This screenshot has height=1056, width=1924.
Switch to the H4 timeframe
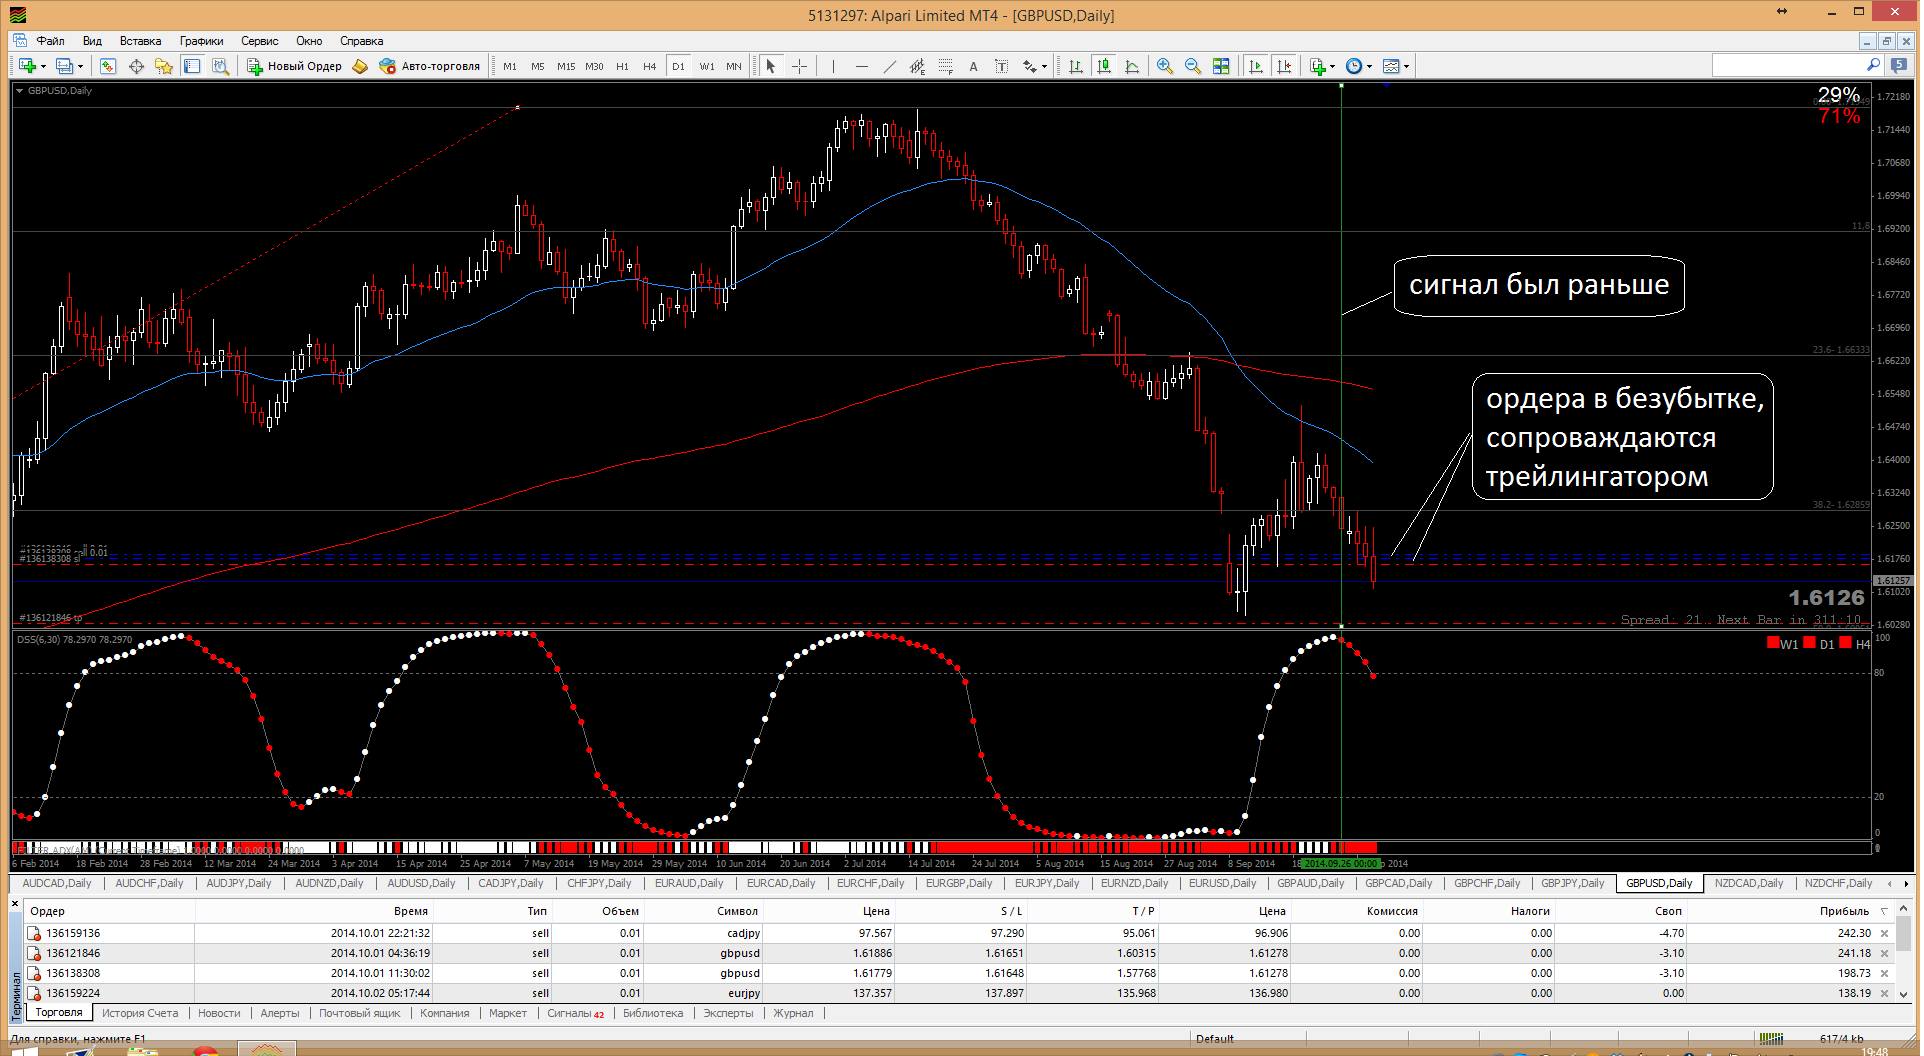pyautogui.click(x=650, y=66)
